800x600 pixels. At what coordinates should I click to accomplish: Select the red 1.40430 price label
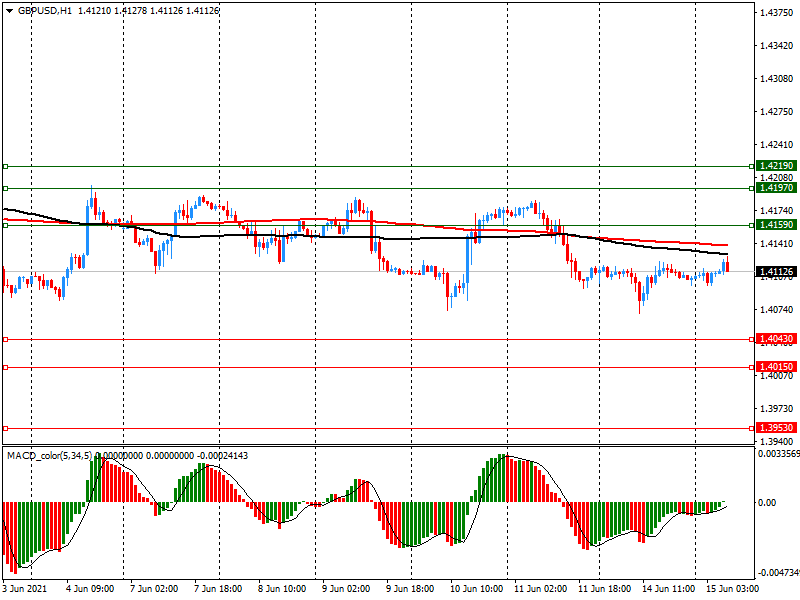[x=776, y=339]
